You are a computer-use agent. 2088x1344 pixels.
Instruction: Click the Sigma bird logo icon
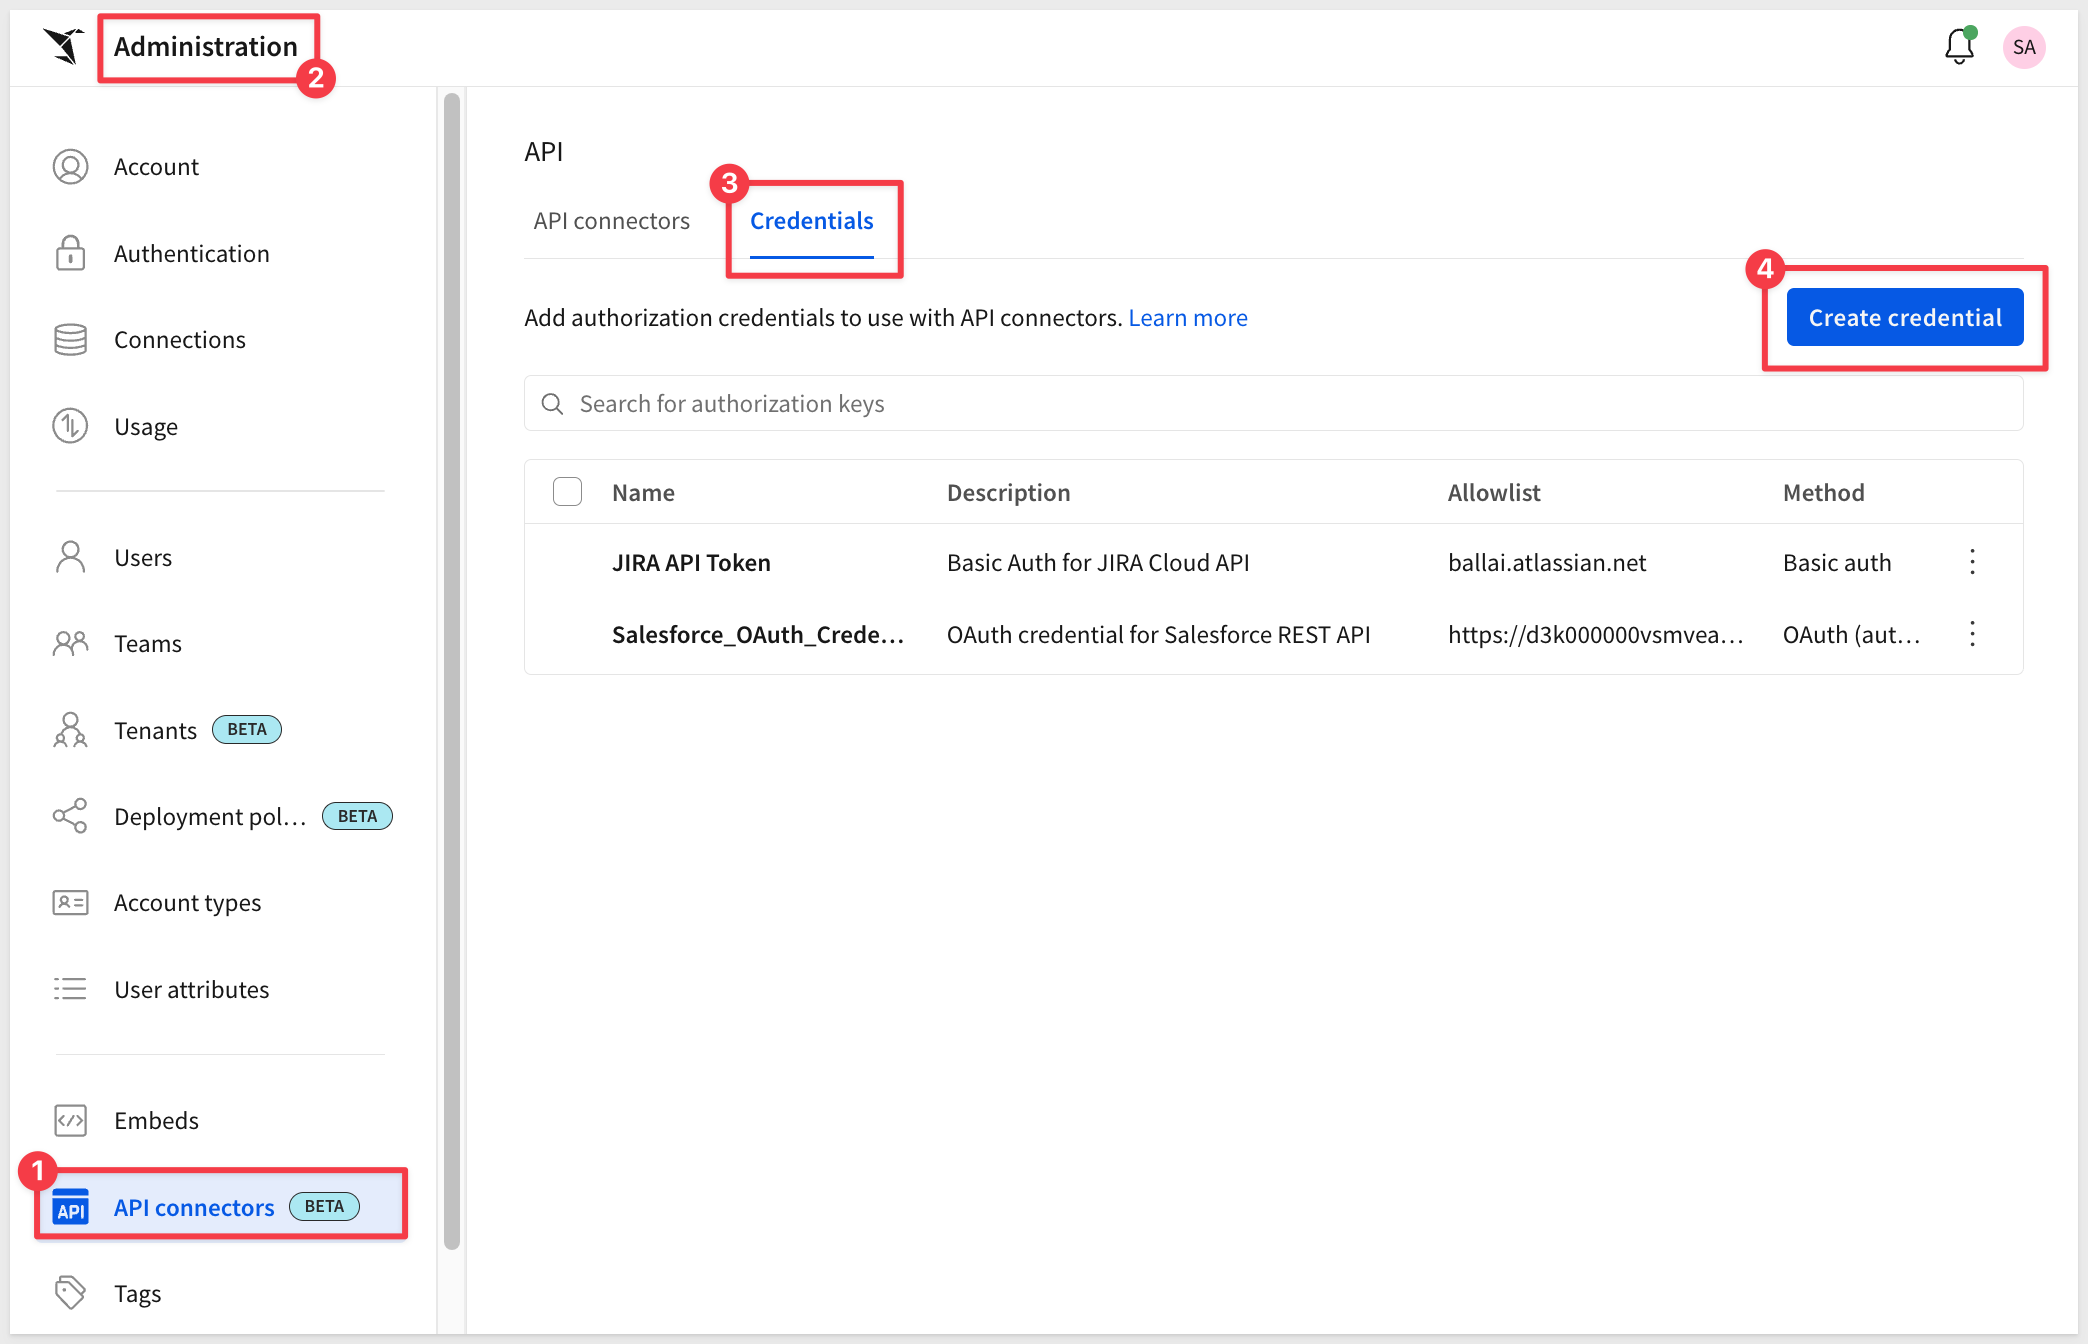coord(64,46)
